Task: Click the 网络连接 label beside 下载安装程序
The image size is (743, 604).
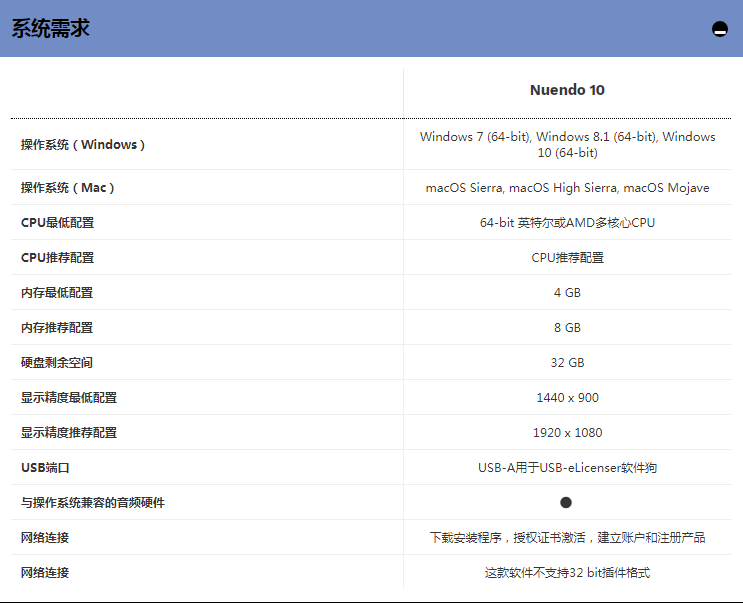Action: click(45, 538)
